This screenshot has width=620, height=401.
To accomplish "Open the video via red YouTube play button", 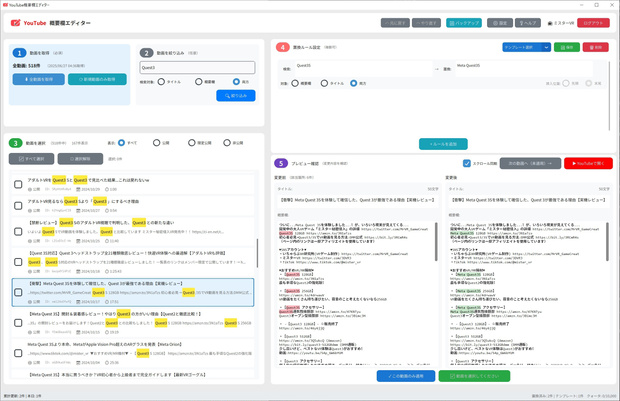I will [x=588, y=163].
